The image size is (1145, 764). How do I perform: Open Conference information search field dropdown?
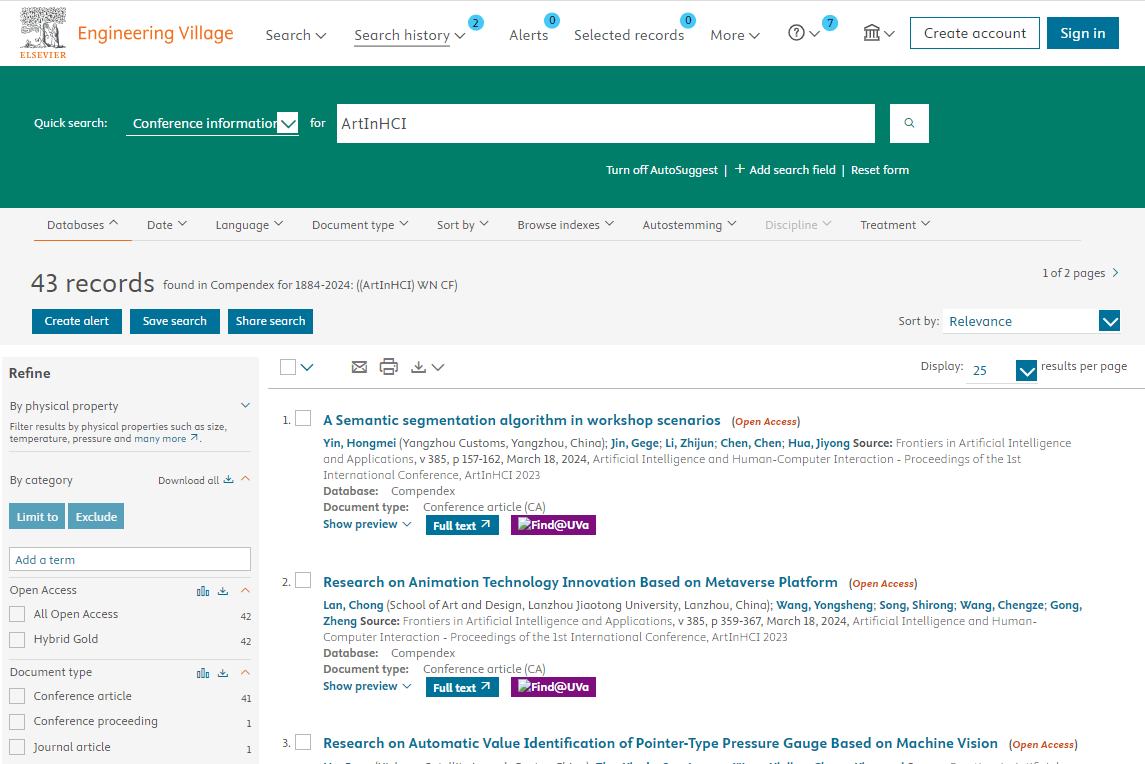tap(213, 123)
